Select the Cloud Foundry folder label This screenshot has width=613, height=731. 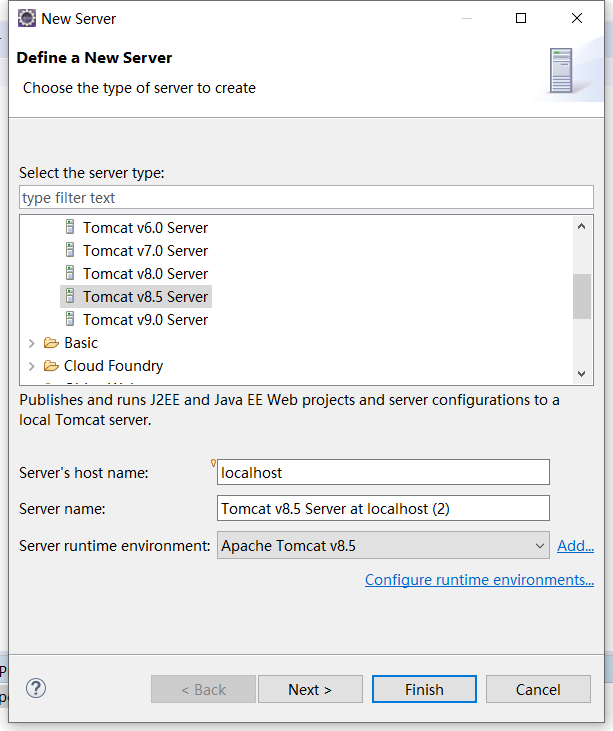click(x=113, y=366)
